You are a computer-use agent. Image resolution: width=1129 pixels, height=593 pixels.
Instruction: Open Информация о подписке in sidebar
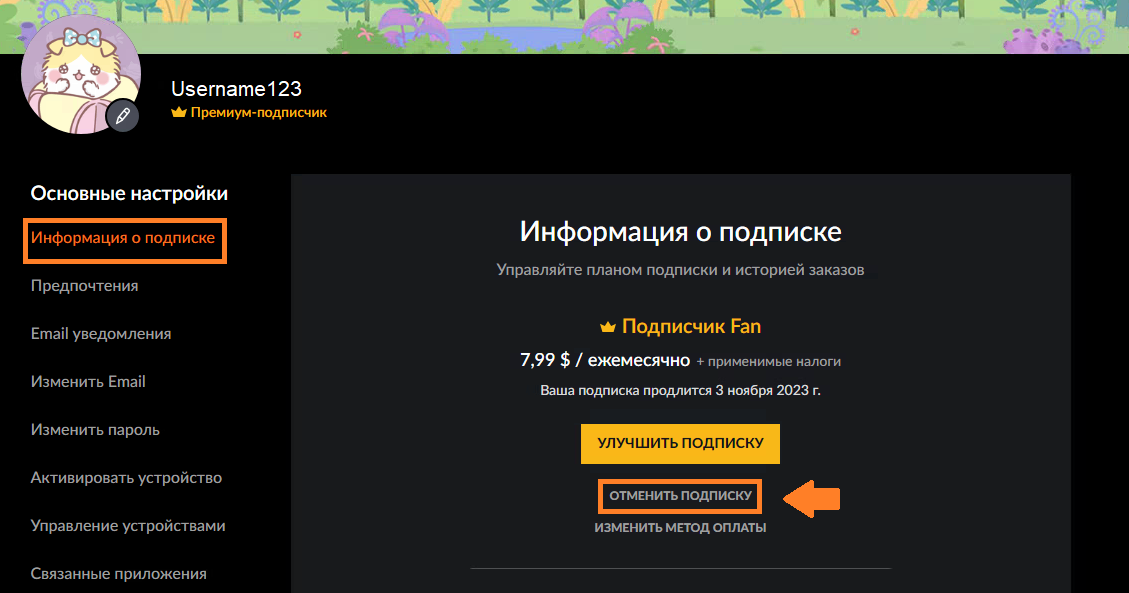coord(123,238)
